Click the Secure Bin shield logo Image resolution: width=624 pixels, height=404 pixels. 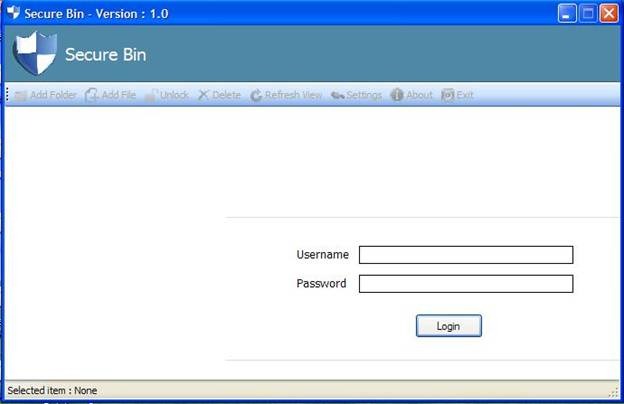(35, 53)
